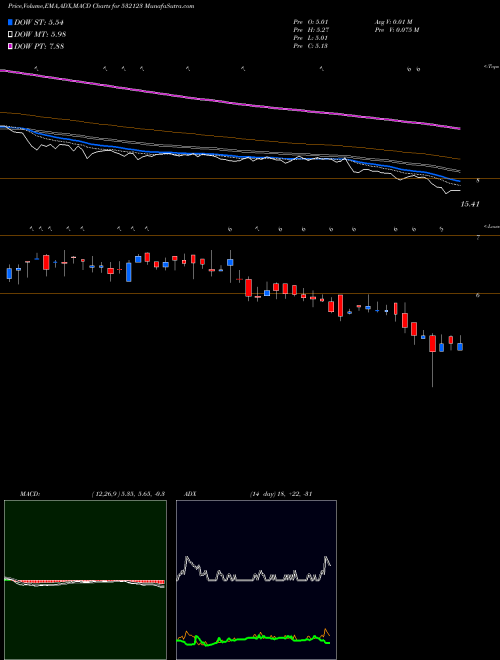Click the 'Avg V: 0.01 M' volume text

click(395, 21)
